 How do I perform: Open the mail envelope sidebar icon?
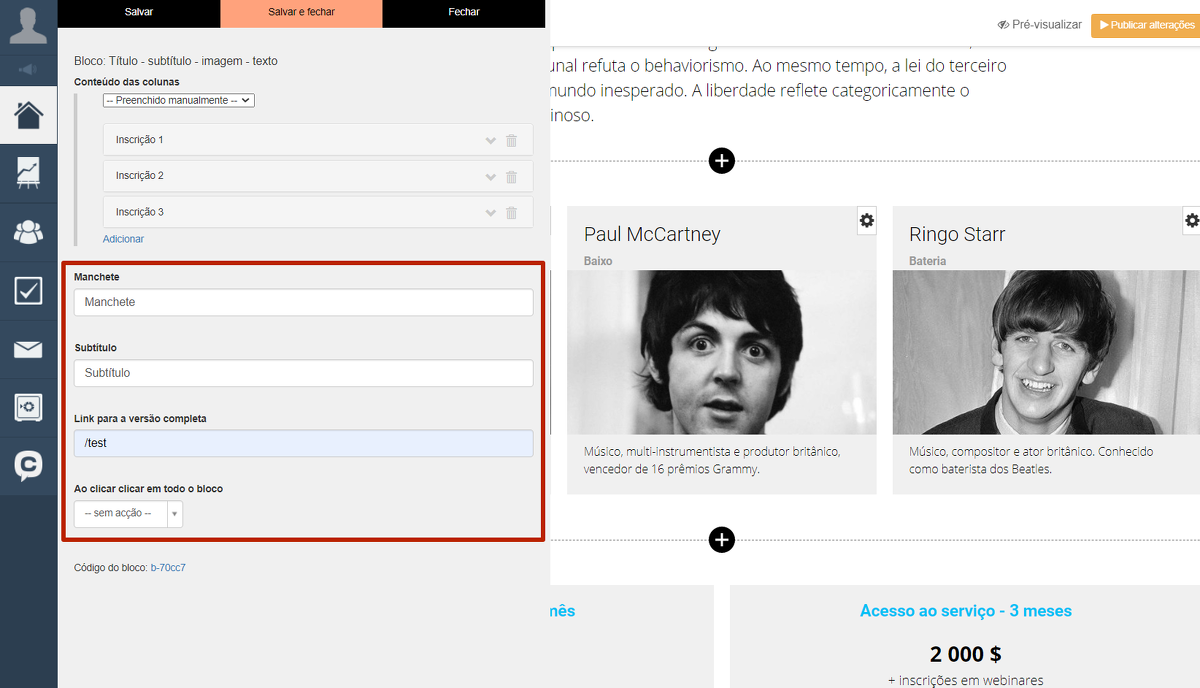28,349
